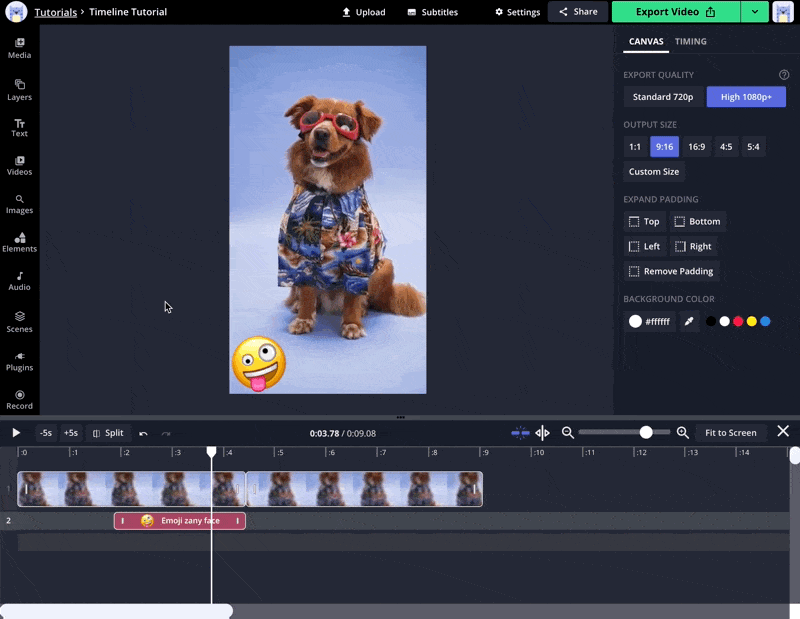Viewport: 800px width, 619px height.
Task: Open the background color hex picker
Action: [x=649, y=322]
